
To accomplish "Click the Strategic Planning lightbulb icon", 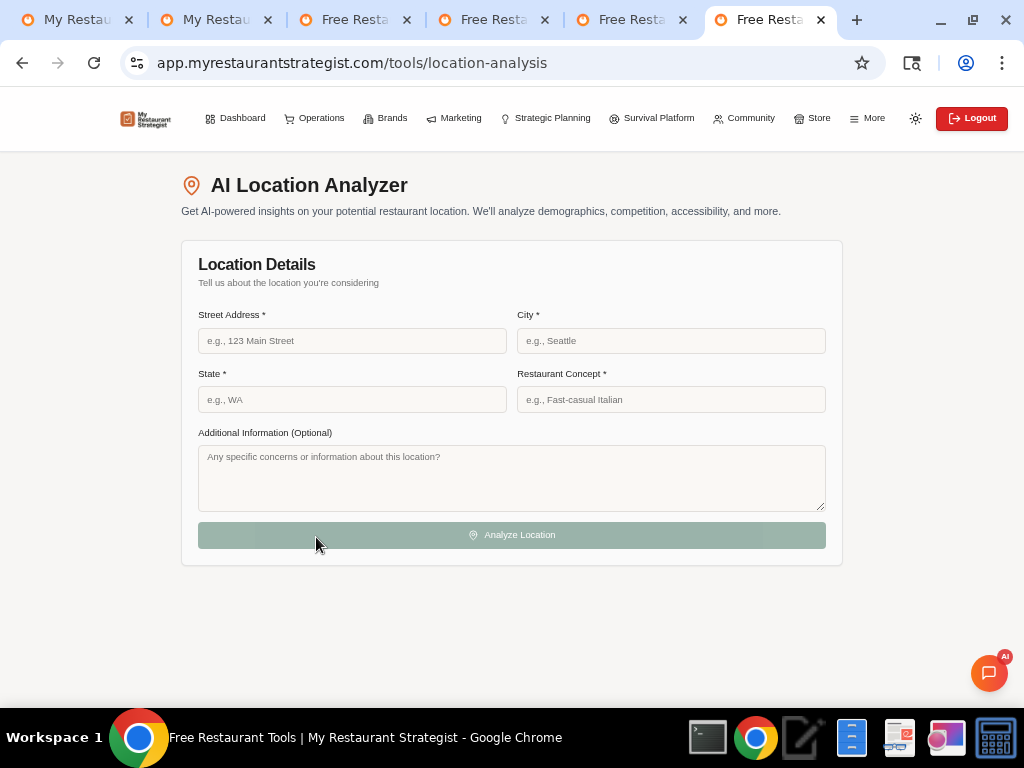I will coord(504,118).
